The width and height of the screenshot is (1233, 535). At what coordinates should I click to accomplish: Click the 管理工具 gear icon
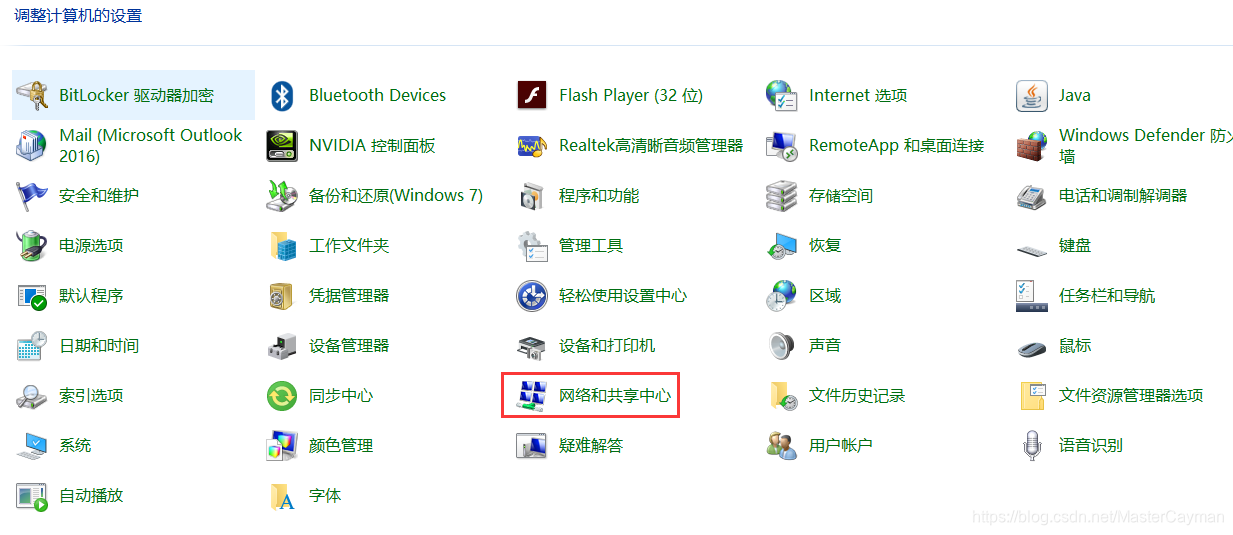tap(532, 246)
